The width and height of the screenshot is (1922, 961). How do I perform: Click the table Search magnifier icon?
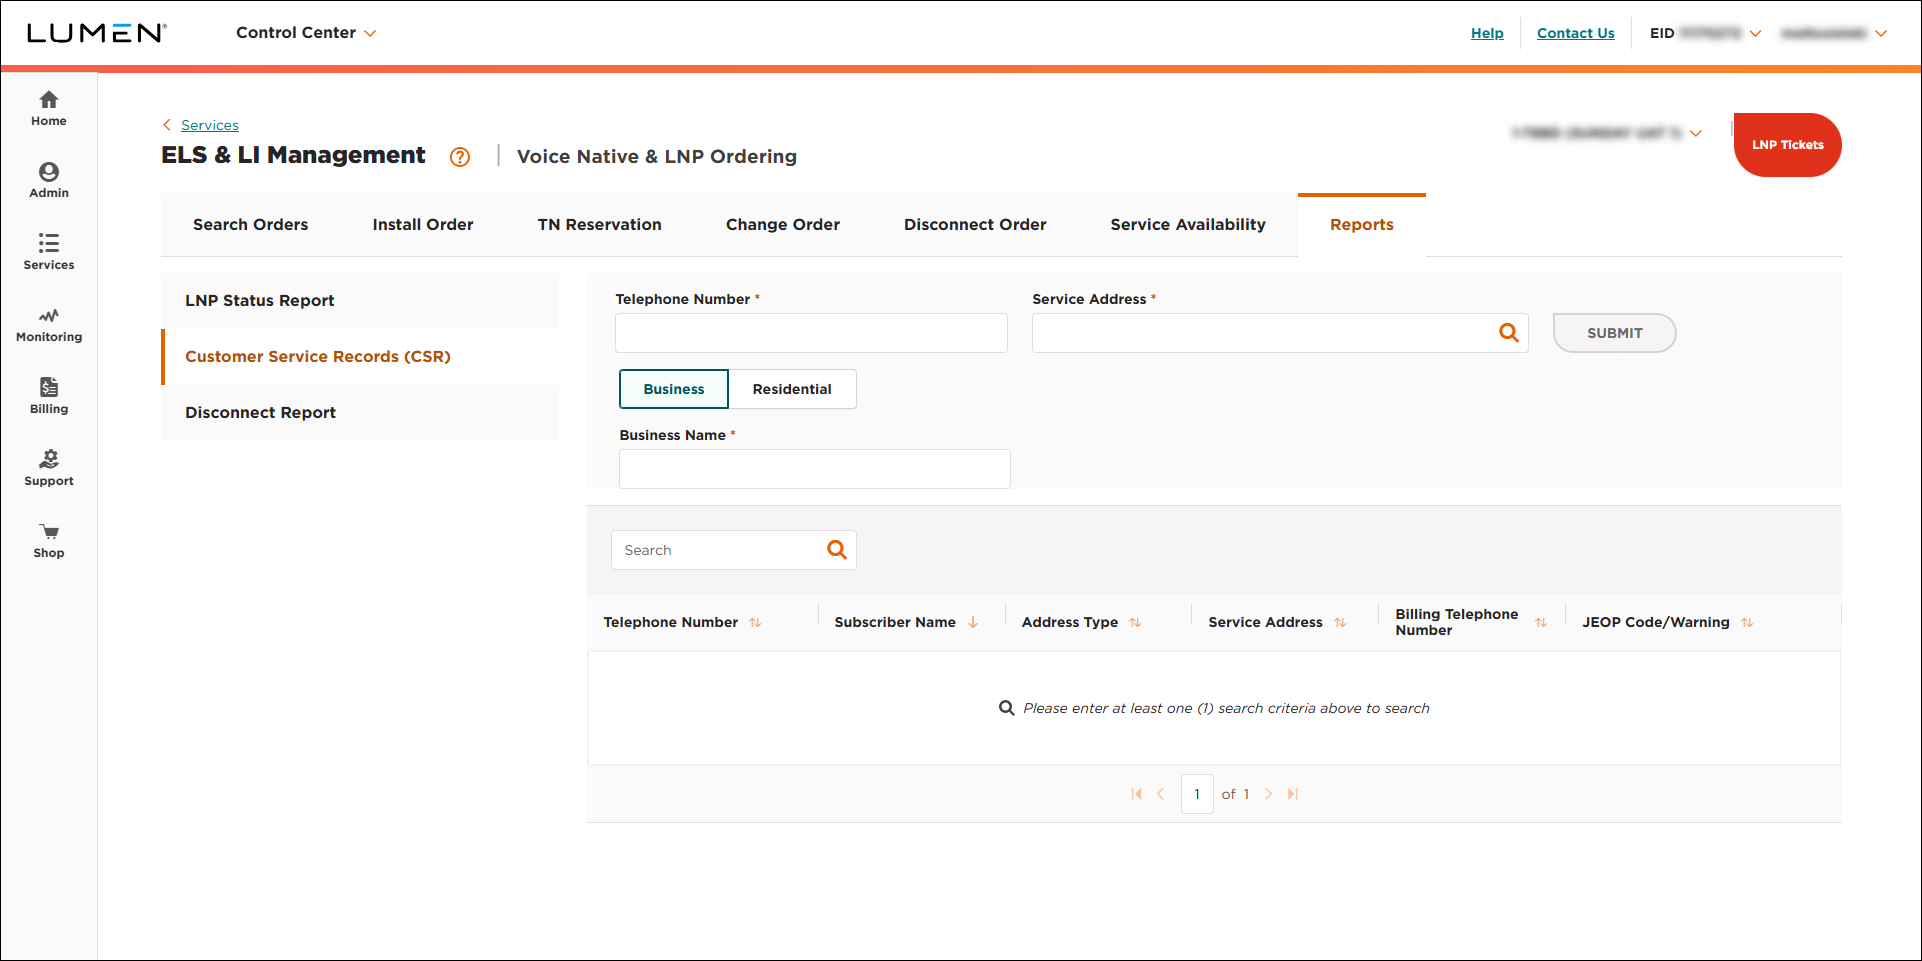pyautogui.click(x=837, y=550)
